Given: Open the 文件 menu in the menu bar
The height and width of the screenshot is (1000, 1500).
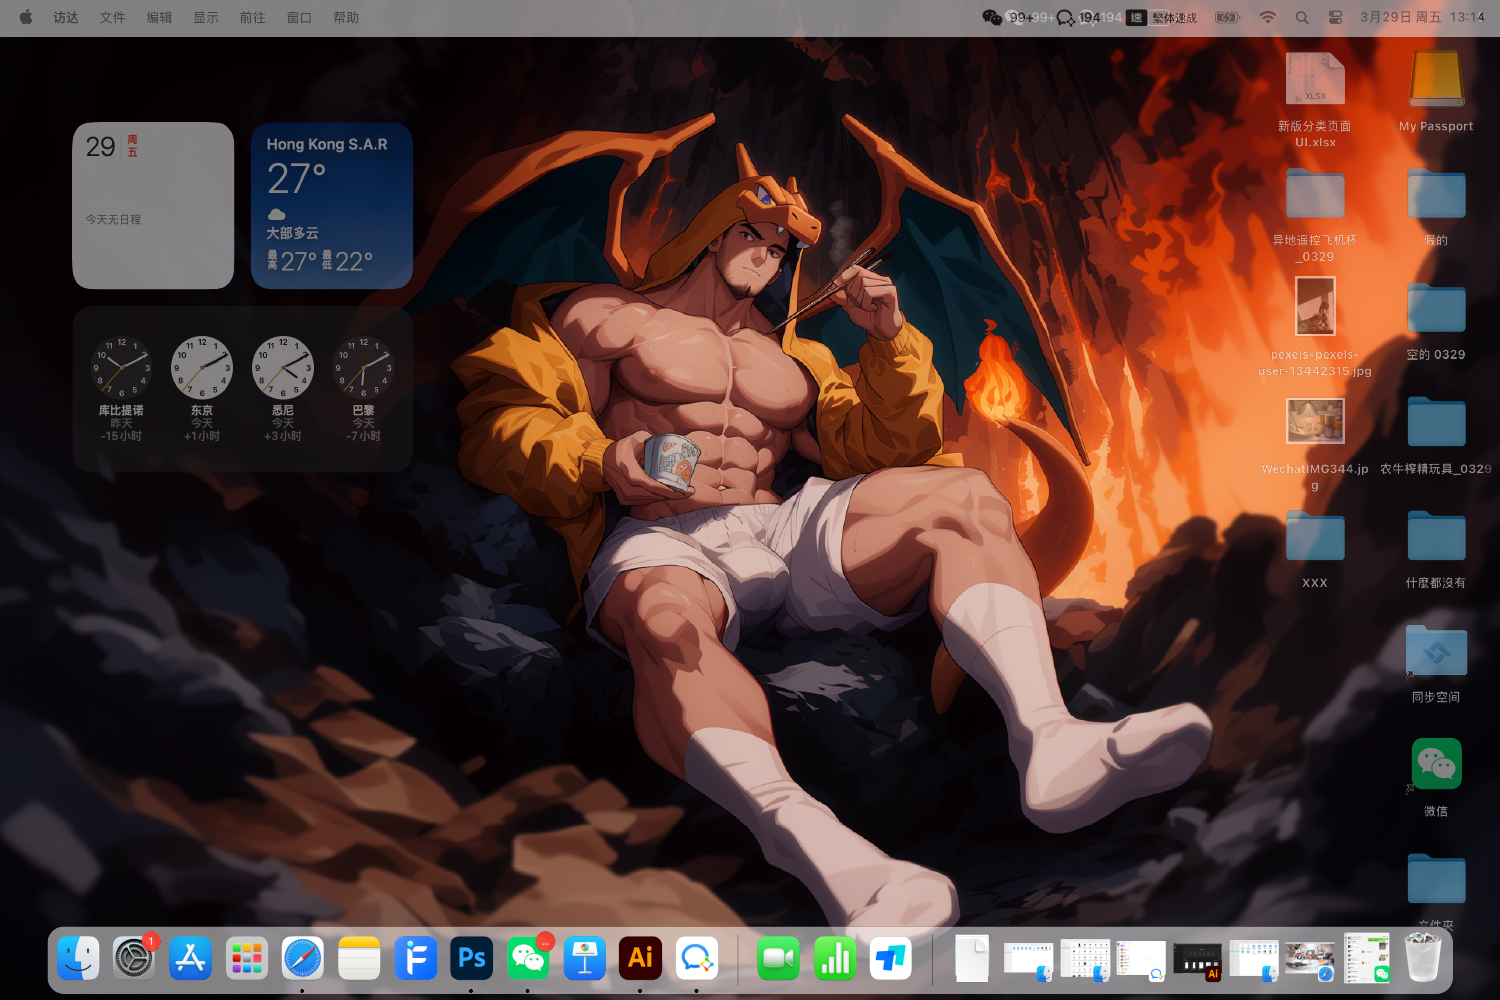Looking at the screenshot, I should point(112,17).
